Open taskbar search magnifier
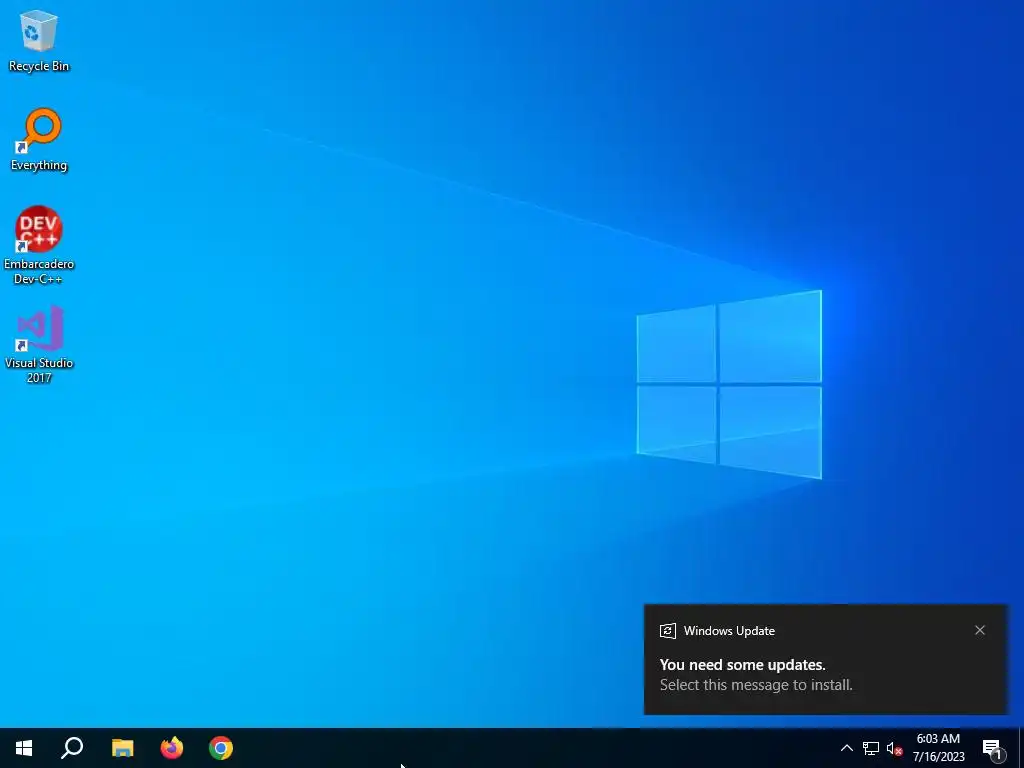 pos(72,748)
